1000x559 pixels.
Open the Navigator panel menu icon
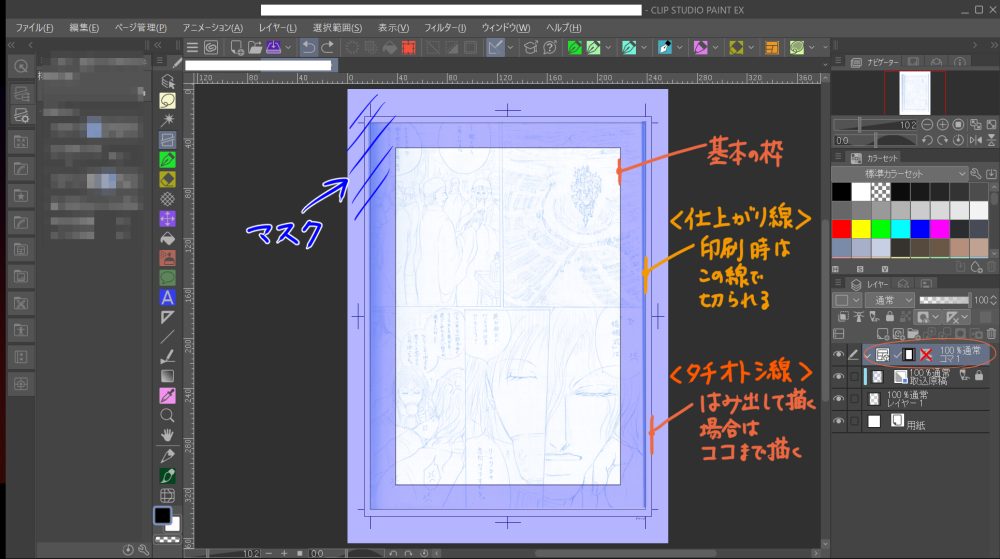tap(838, 62)
